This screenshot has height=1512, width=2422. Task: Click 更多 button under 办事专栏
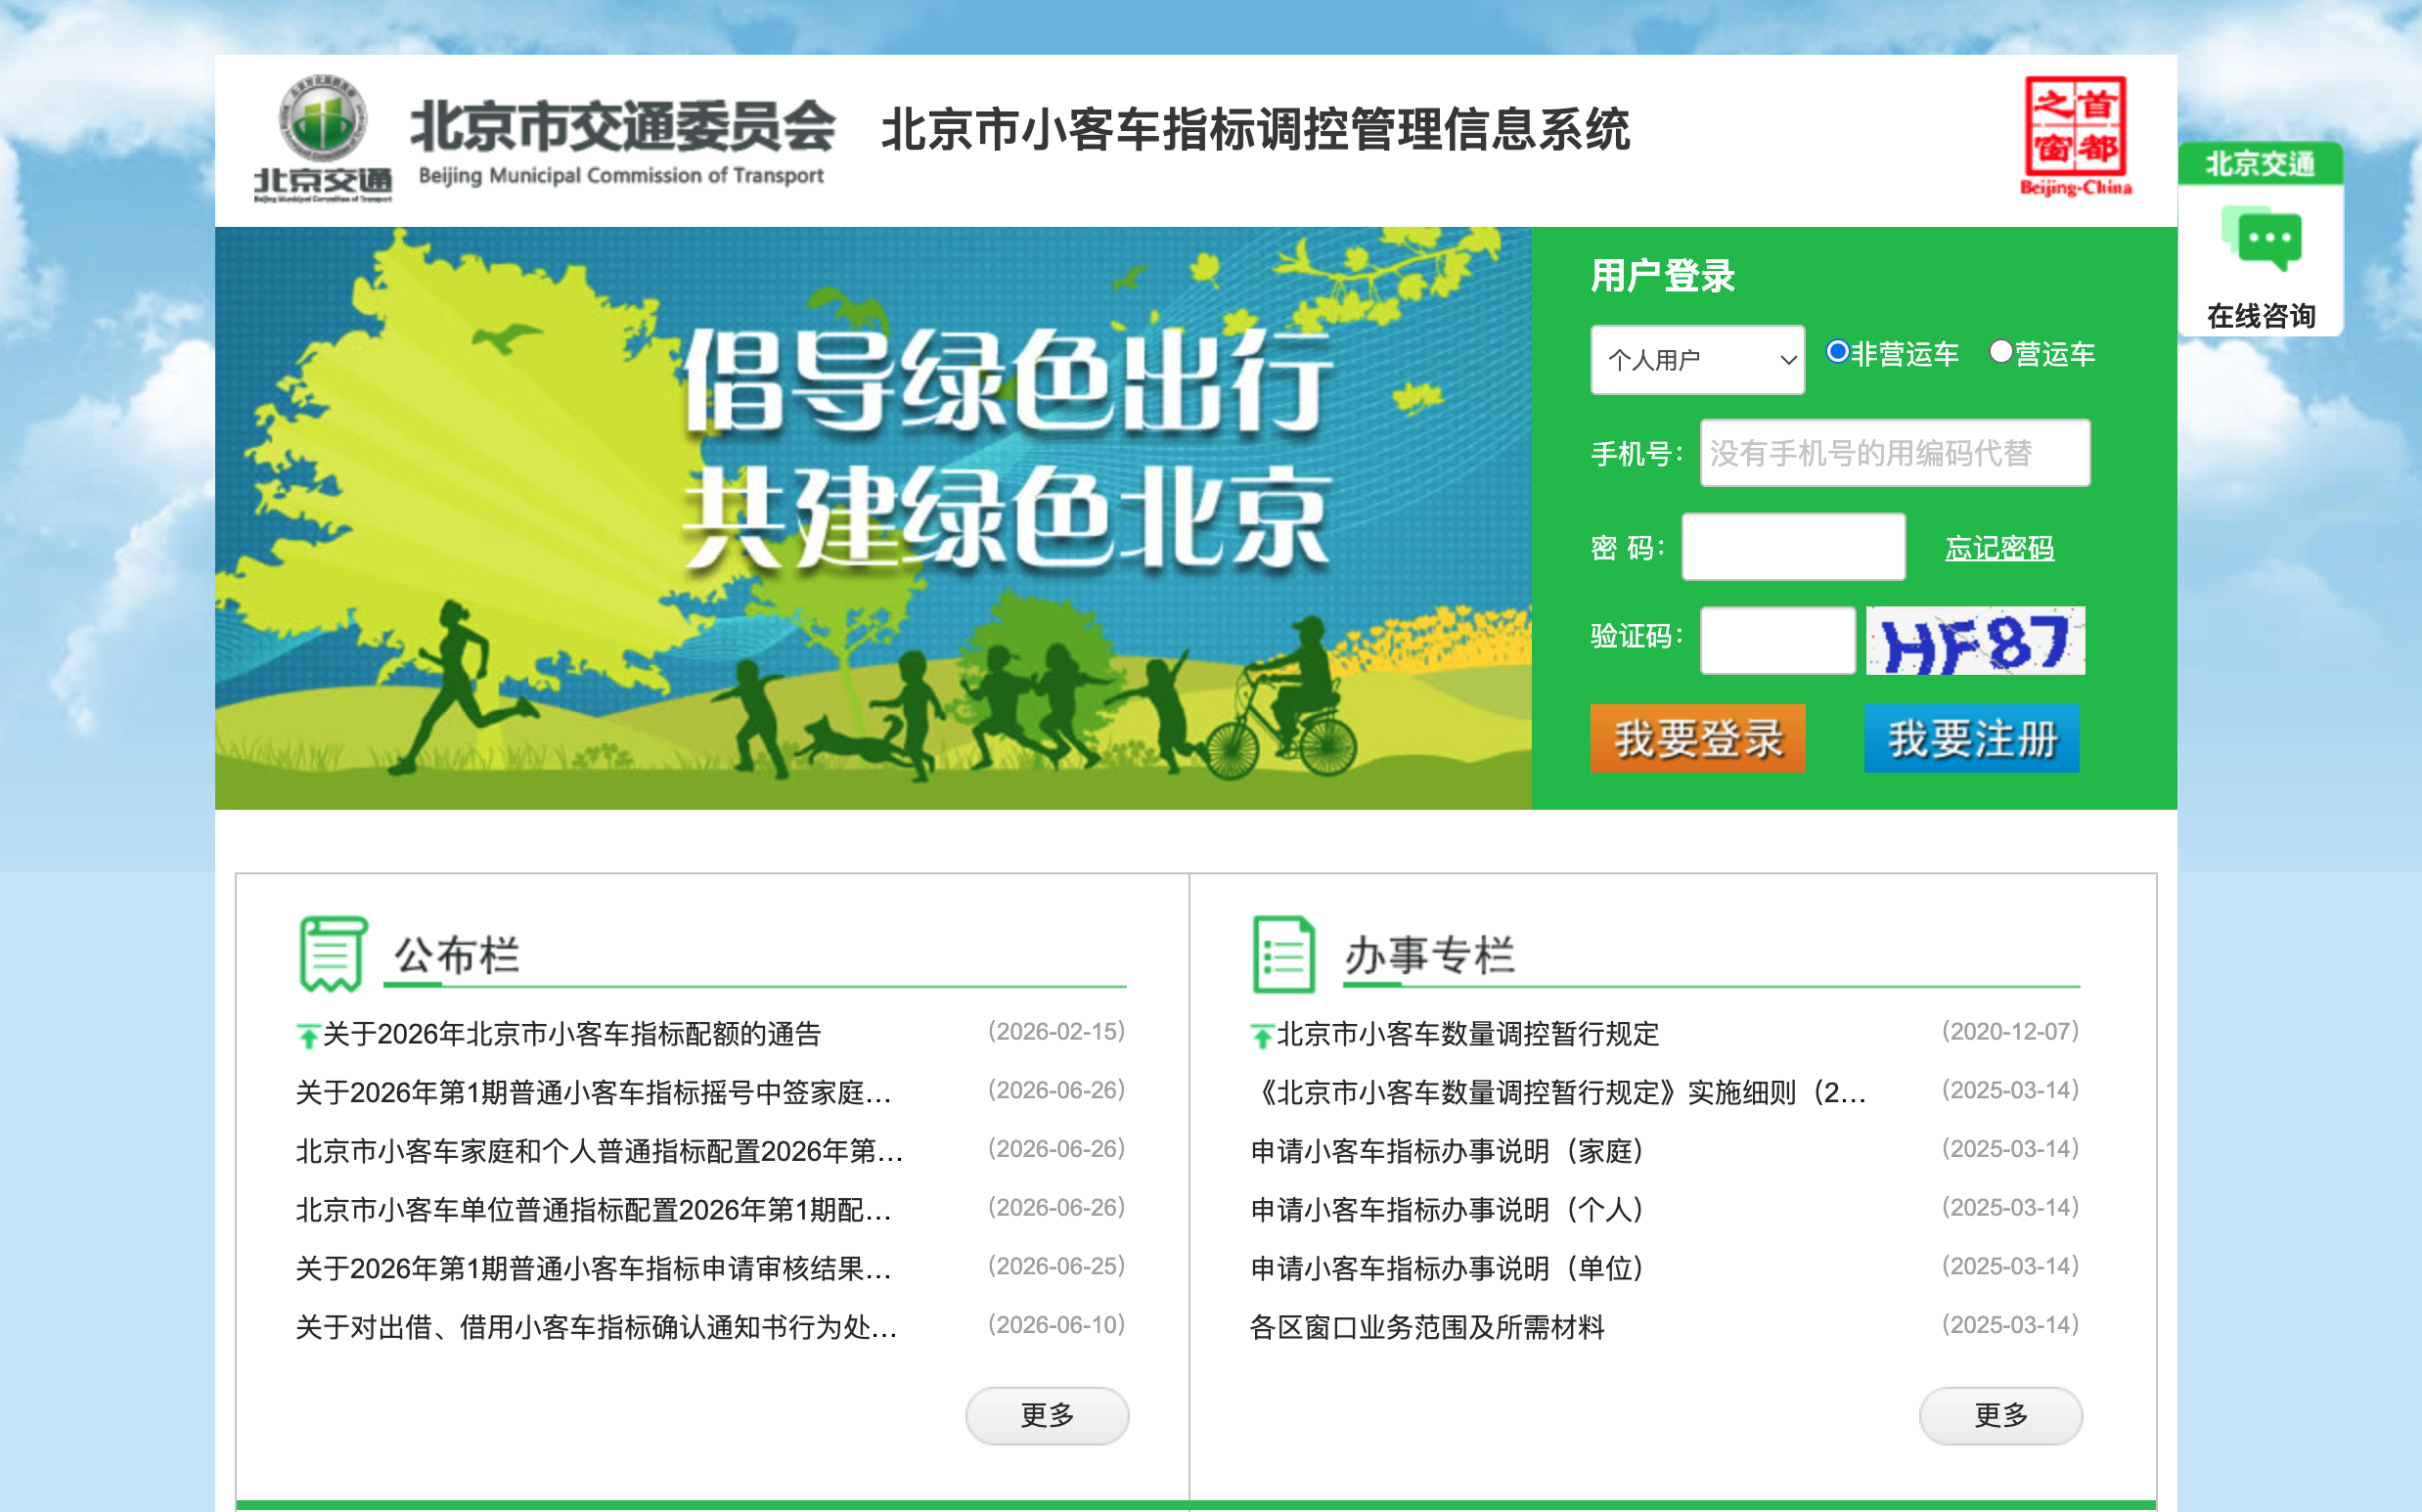[x=2000, y=1415]
